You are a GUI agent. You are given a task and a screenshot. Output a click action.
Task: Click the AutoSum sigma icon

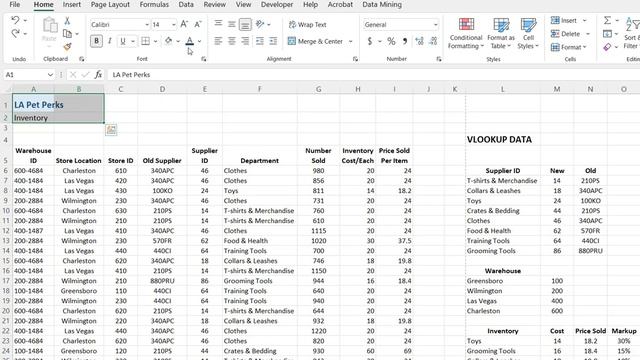[x=607, y=20]
